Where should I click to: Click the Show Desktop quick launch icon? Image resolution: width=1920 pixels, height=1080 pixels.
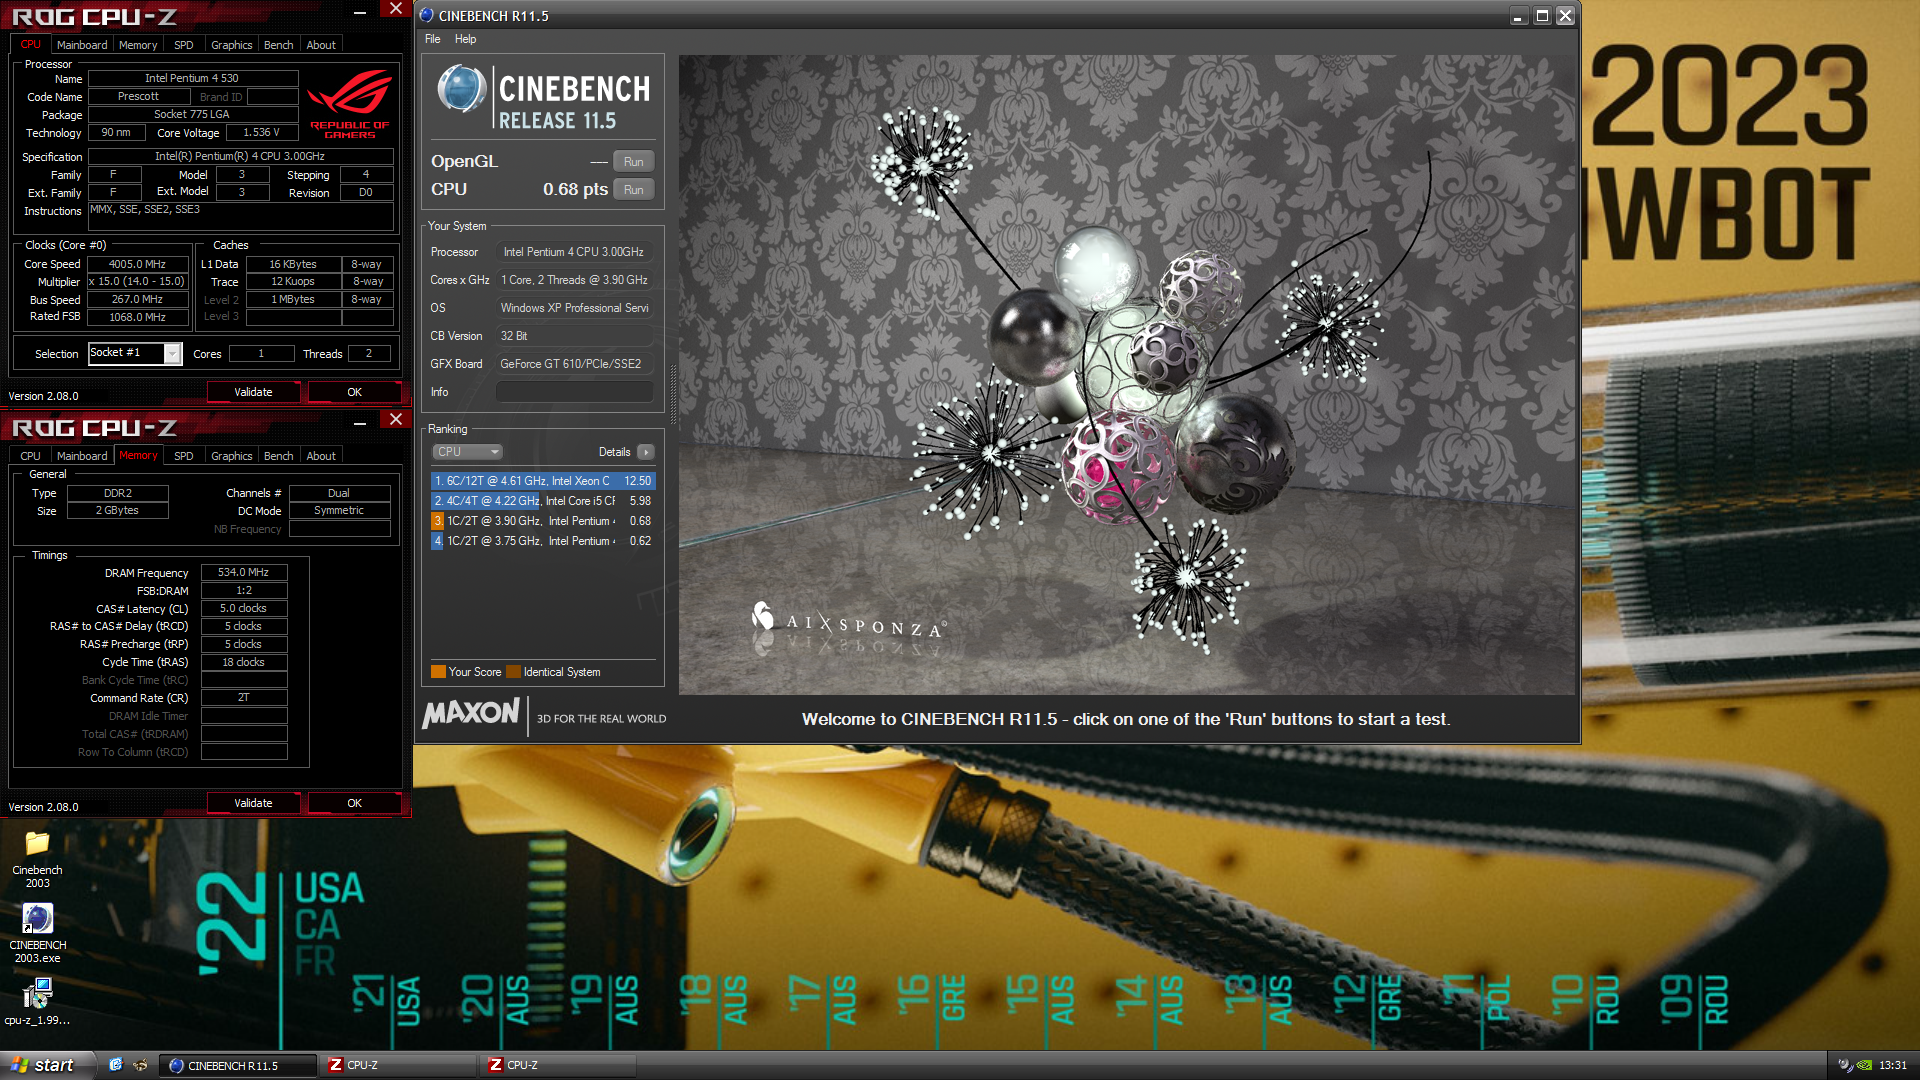(116, 1065)
